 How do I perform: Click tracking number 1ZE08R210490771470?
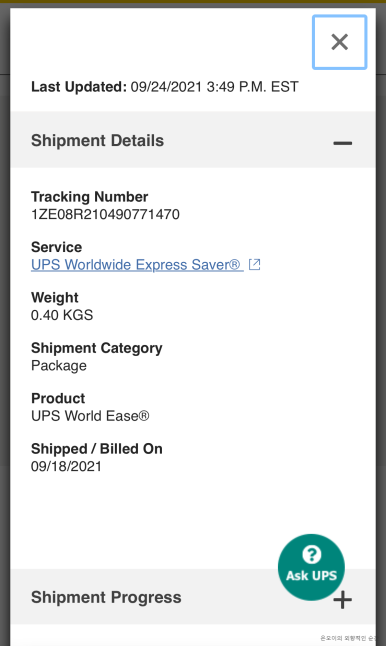[105, 215]
